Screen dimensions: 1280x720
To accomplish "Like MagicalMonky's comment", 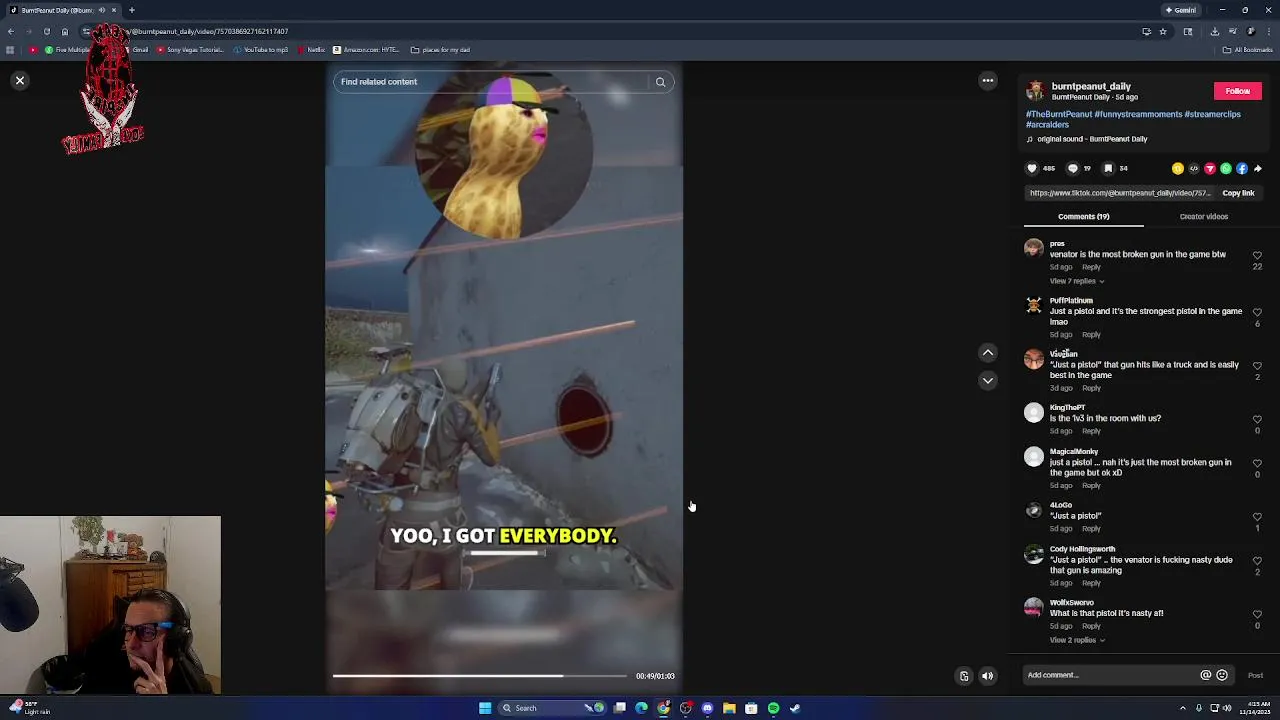I will (x=1257, y=464).
